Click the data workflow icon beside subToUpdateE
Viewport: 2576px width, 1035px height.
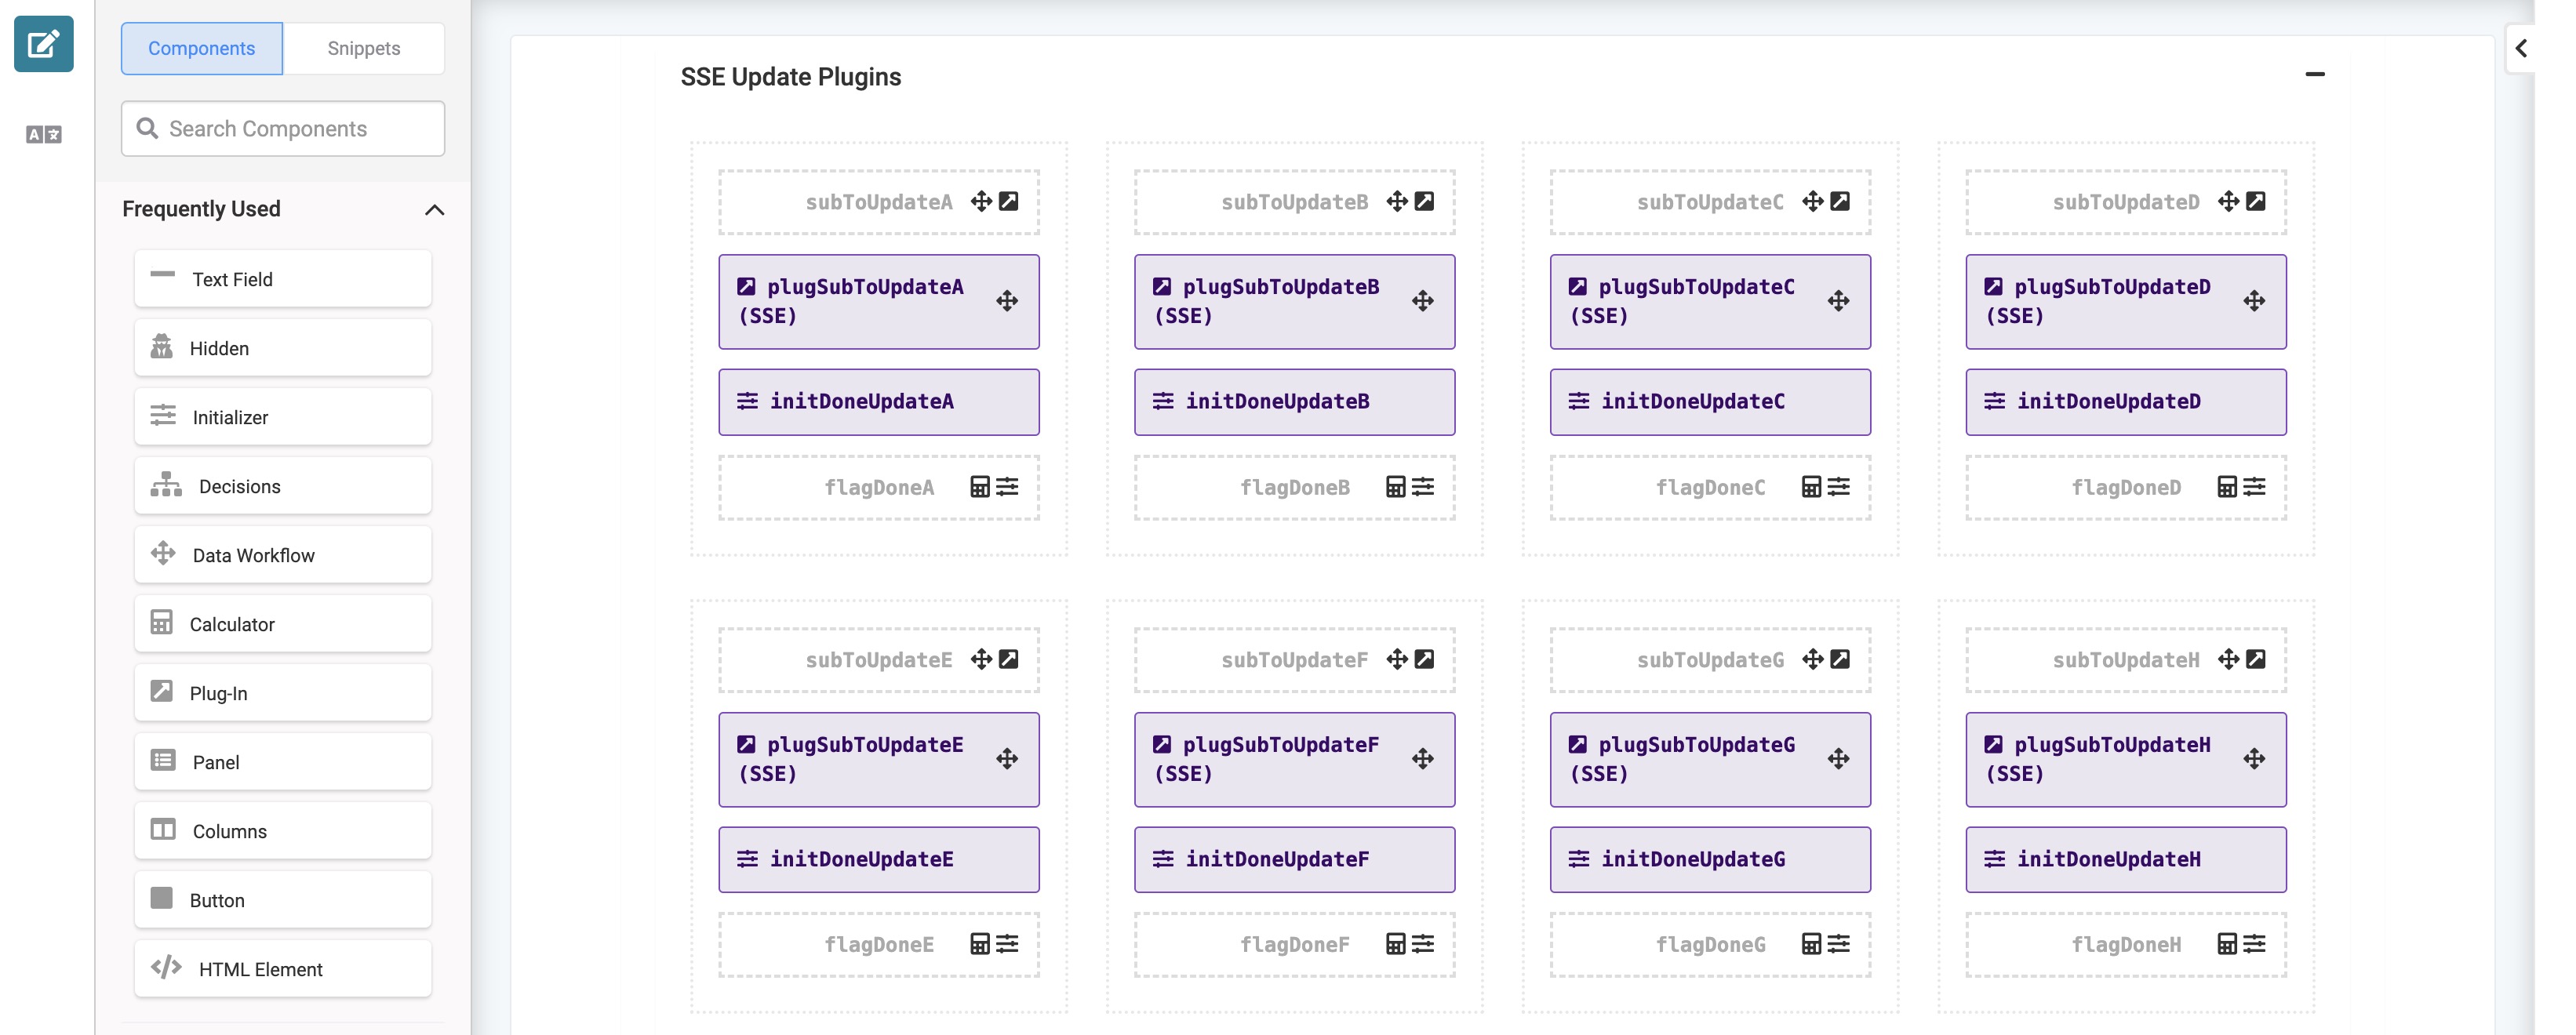(981, 659)
